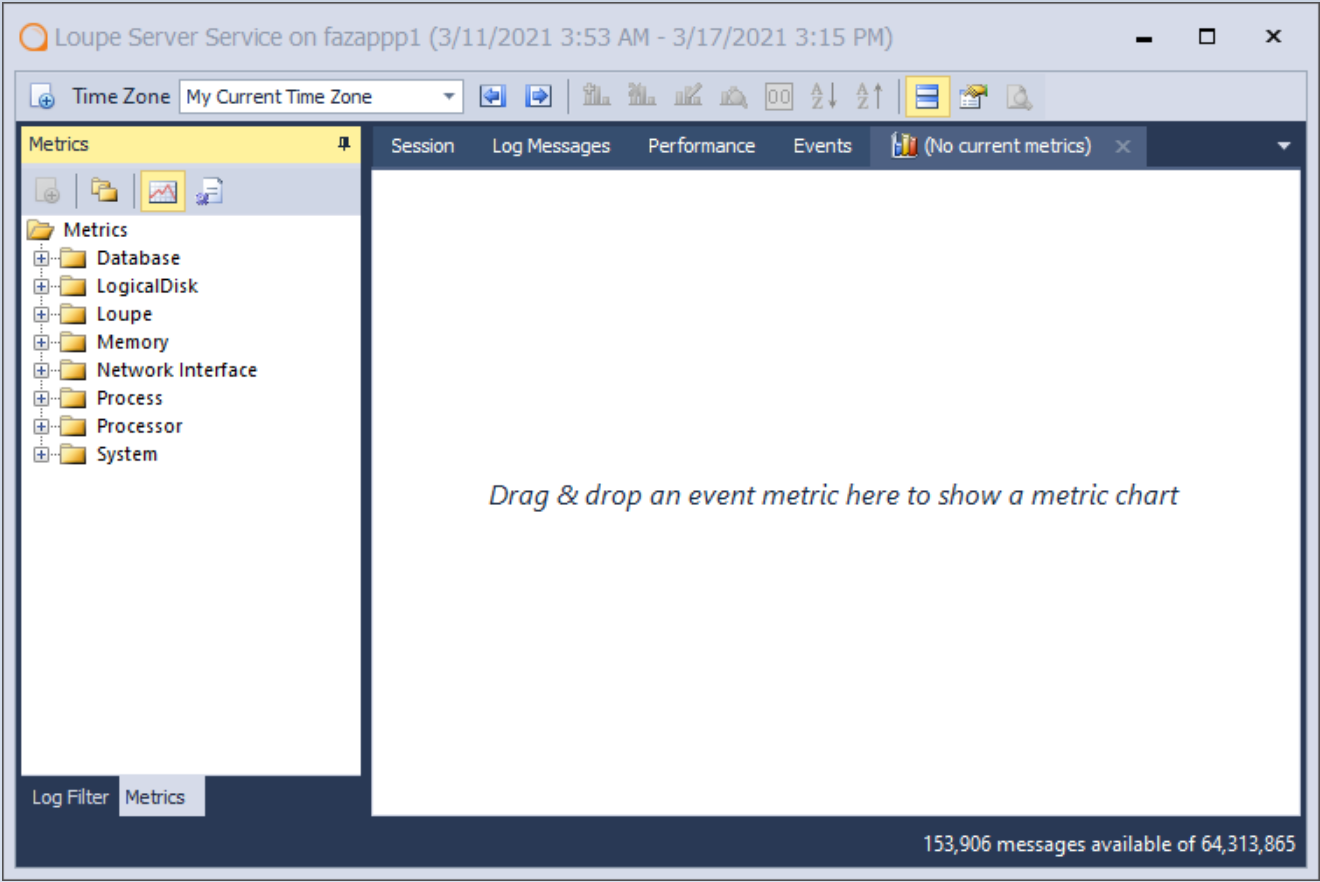Screen dimensions: 1320x882
Task: Click the stacked folders icon in Metrics panel
Action: (104, 191)
